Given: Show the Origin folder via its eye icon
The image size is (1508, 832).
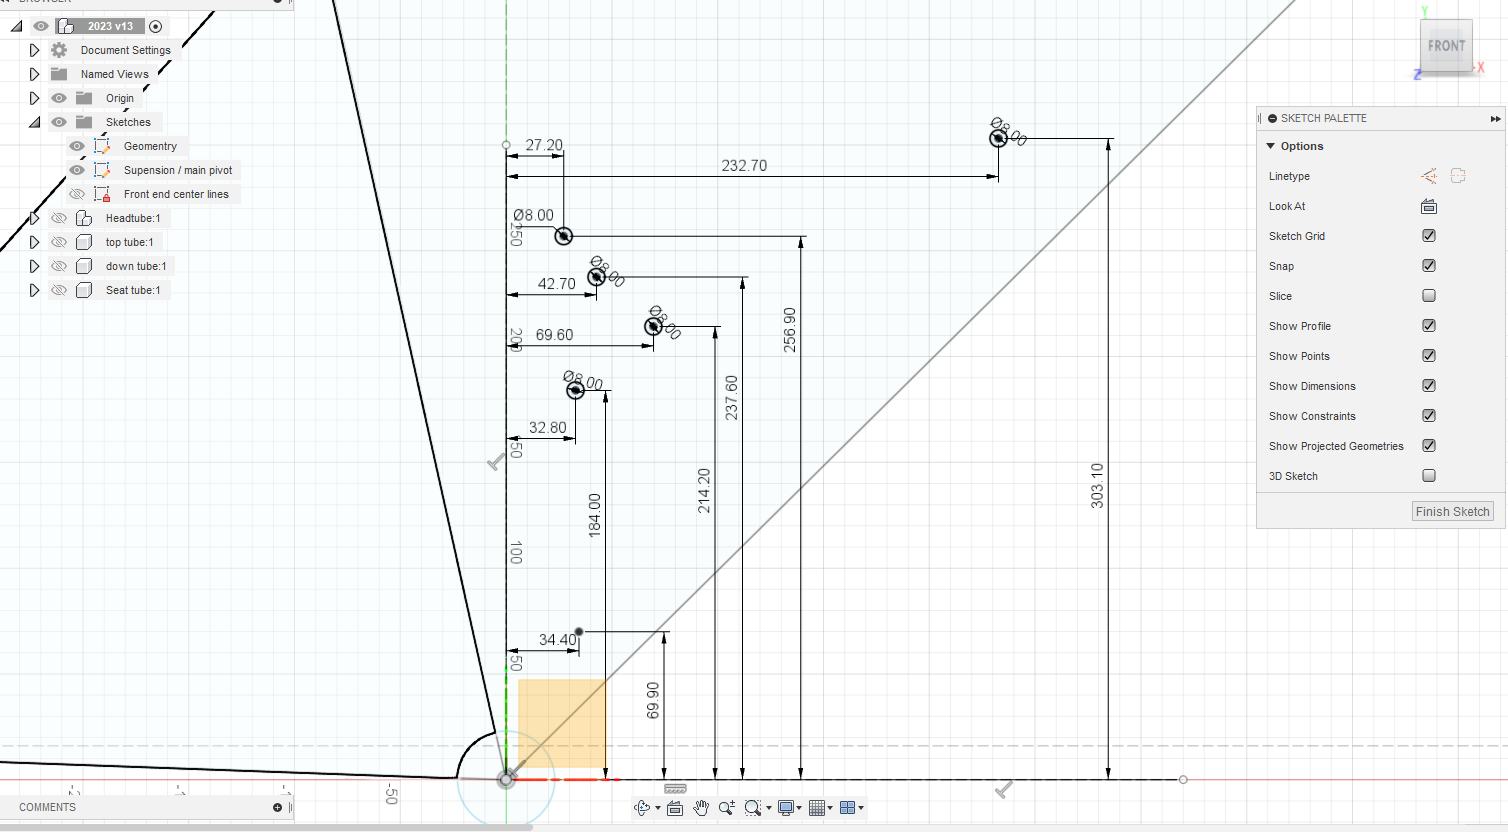Looking at the screenshot, I should tap(58, 97).
